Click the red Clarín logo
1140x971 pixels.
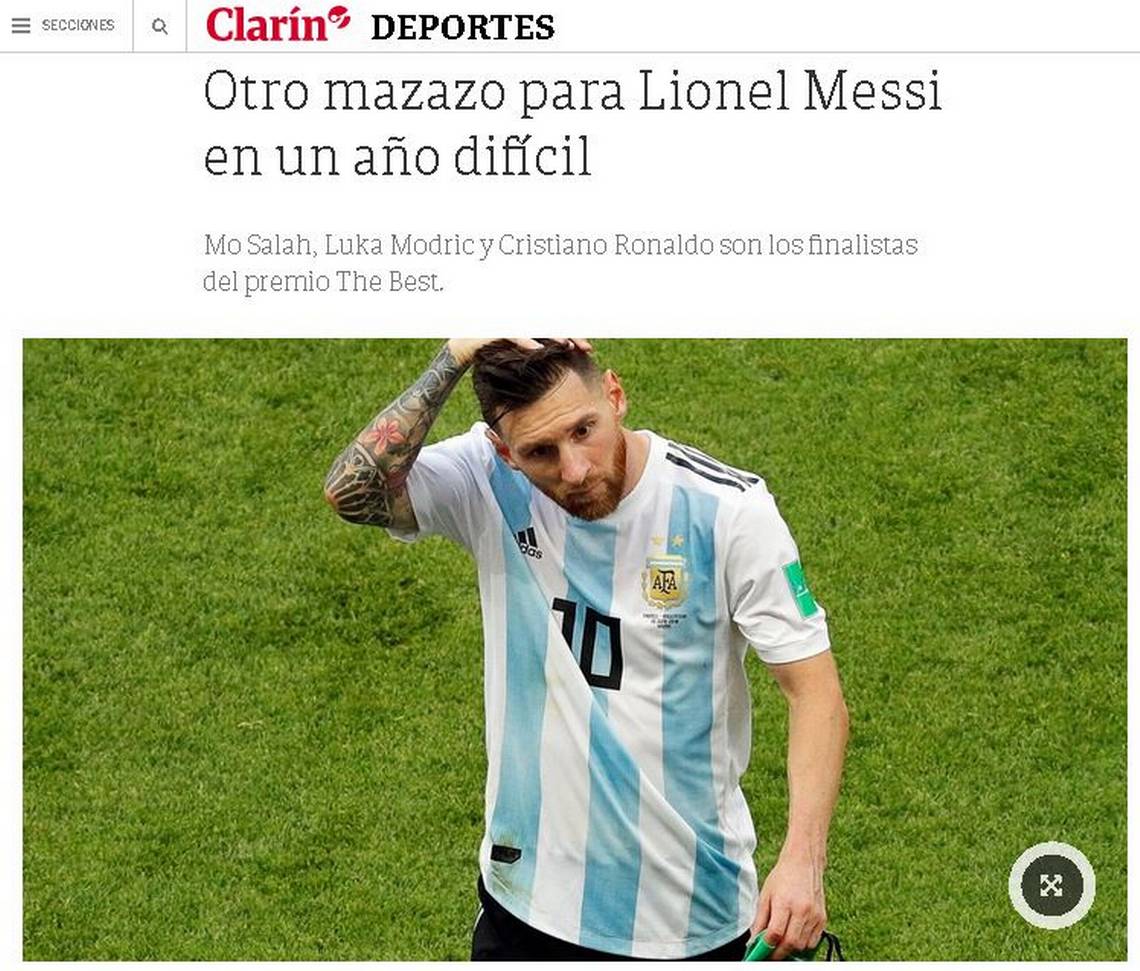pyautogui.click(x=266, y=25)
